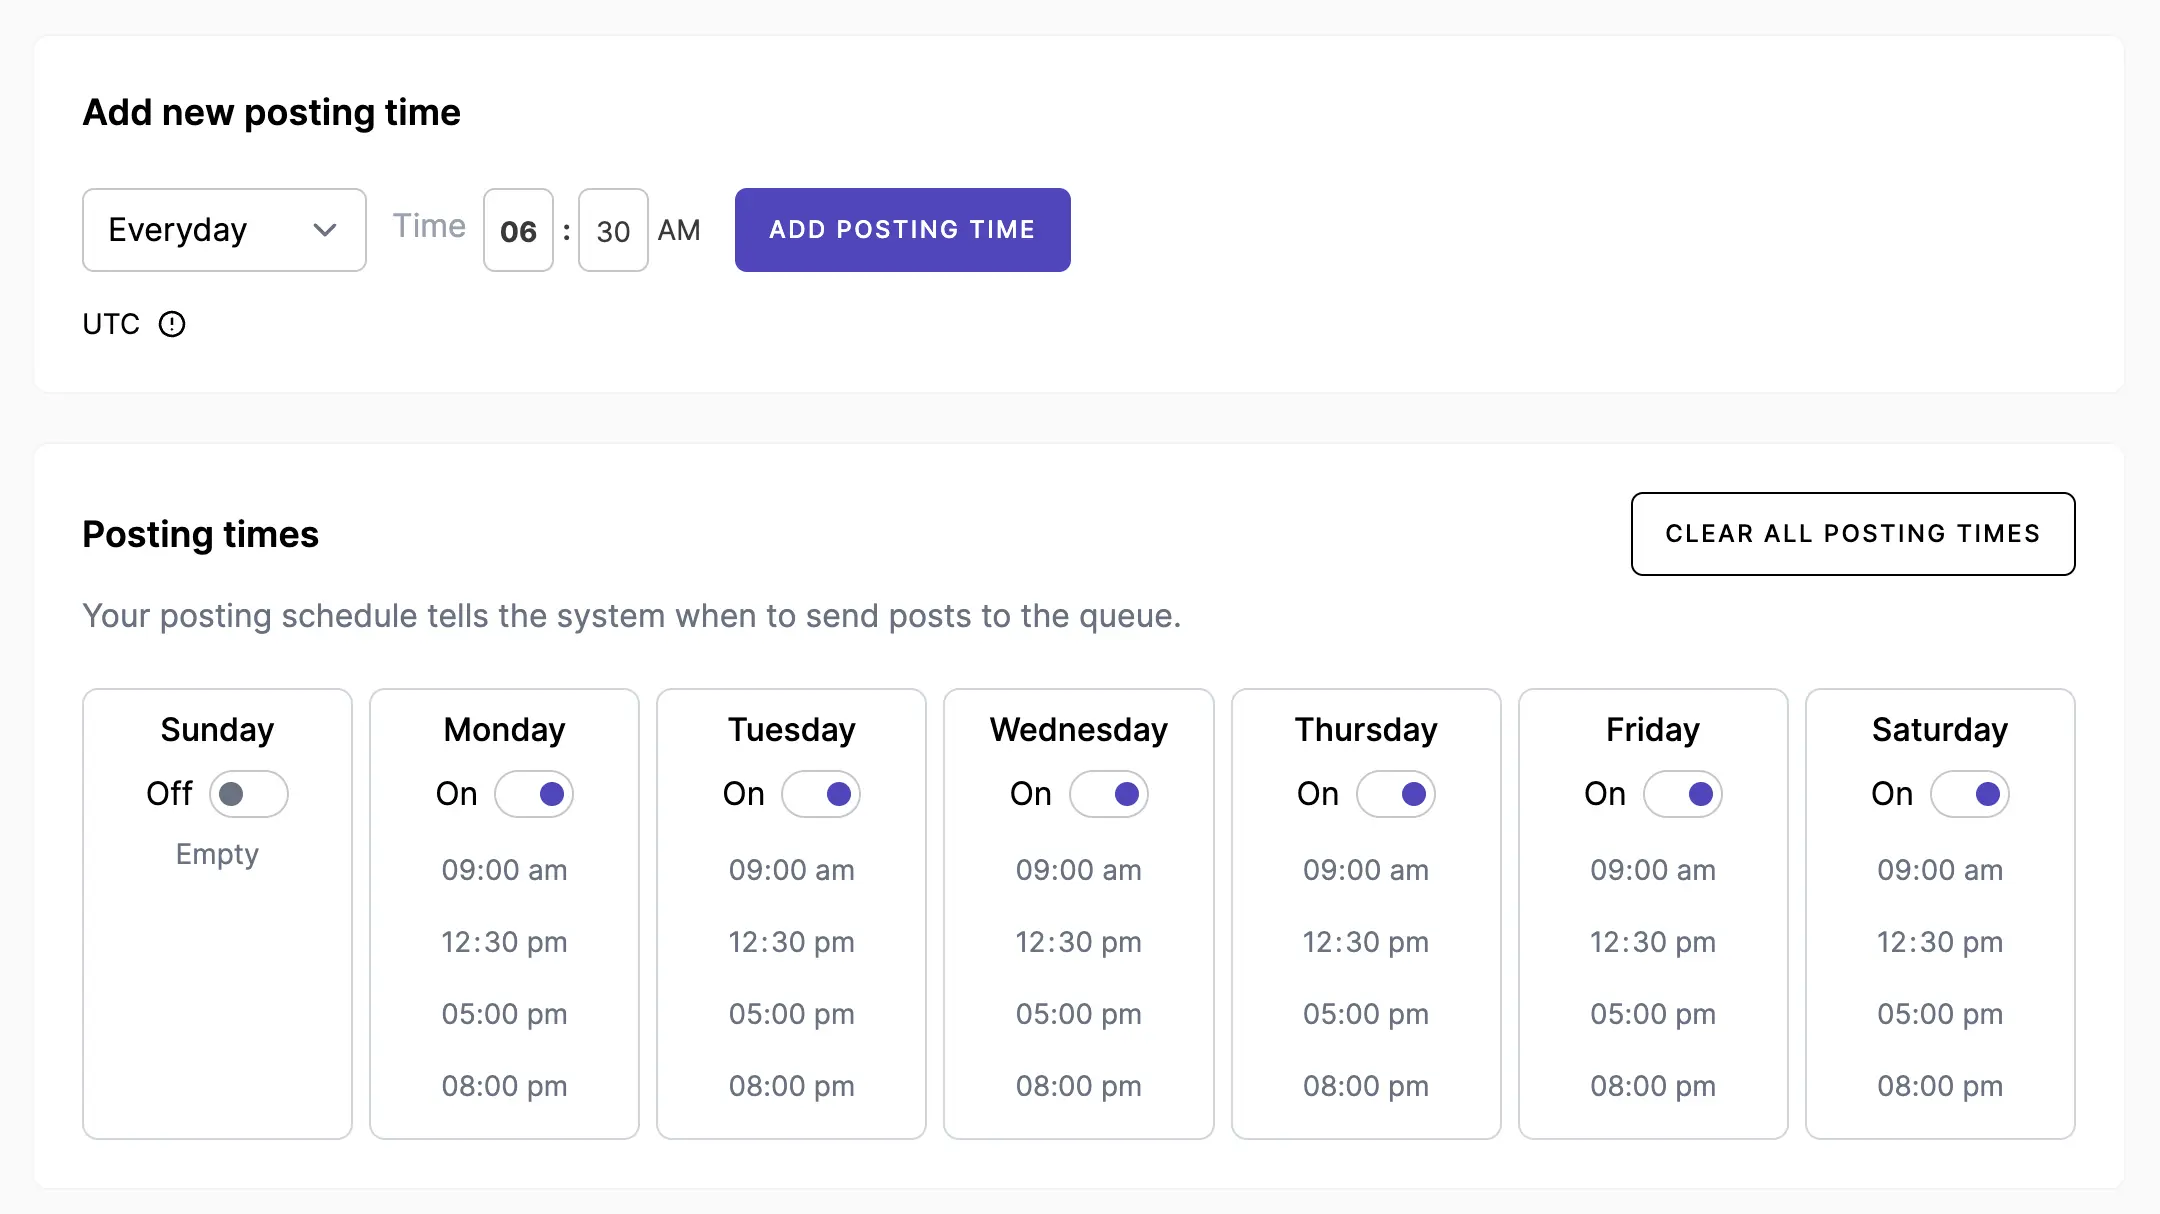
Task: Turn off Friday posting
Action: [x=1684, y=794]
